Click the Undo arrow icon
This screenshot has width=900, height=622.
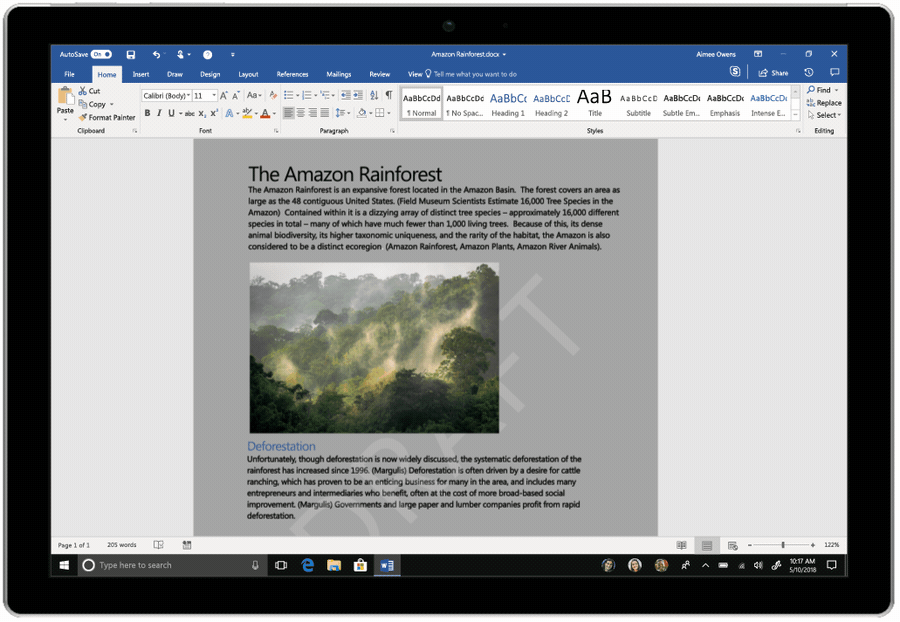pos(156,54)
